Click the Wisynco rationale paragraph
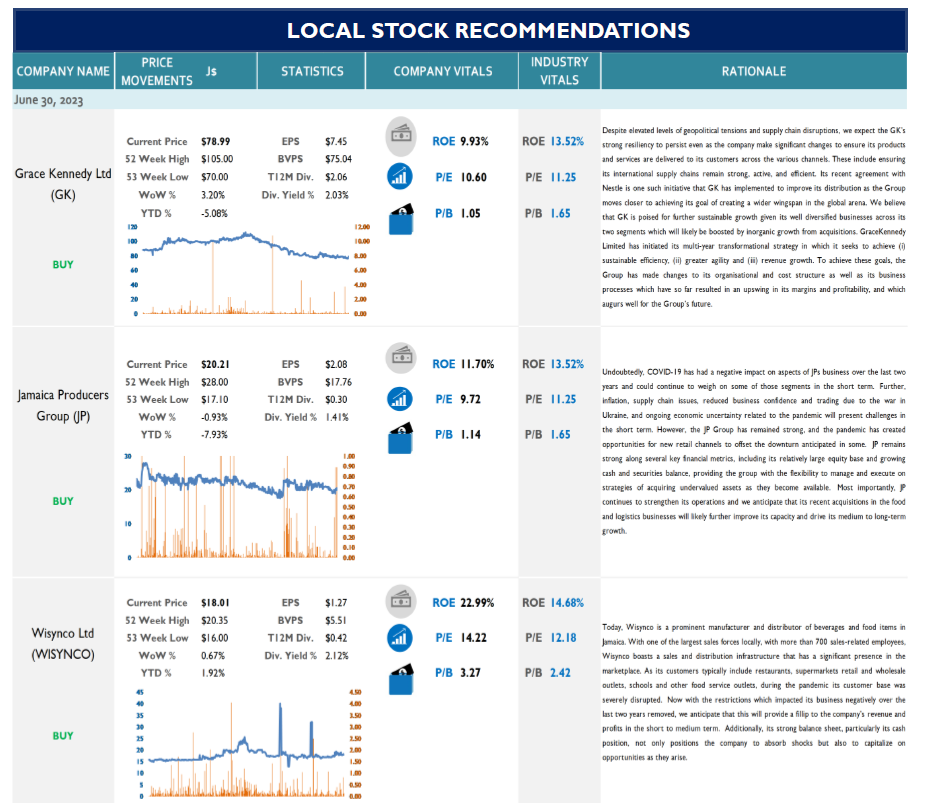This screenshot has height=803, width=934. (754, 692)
